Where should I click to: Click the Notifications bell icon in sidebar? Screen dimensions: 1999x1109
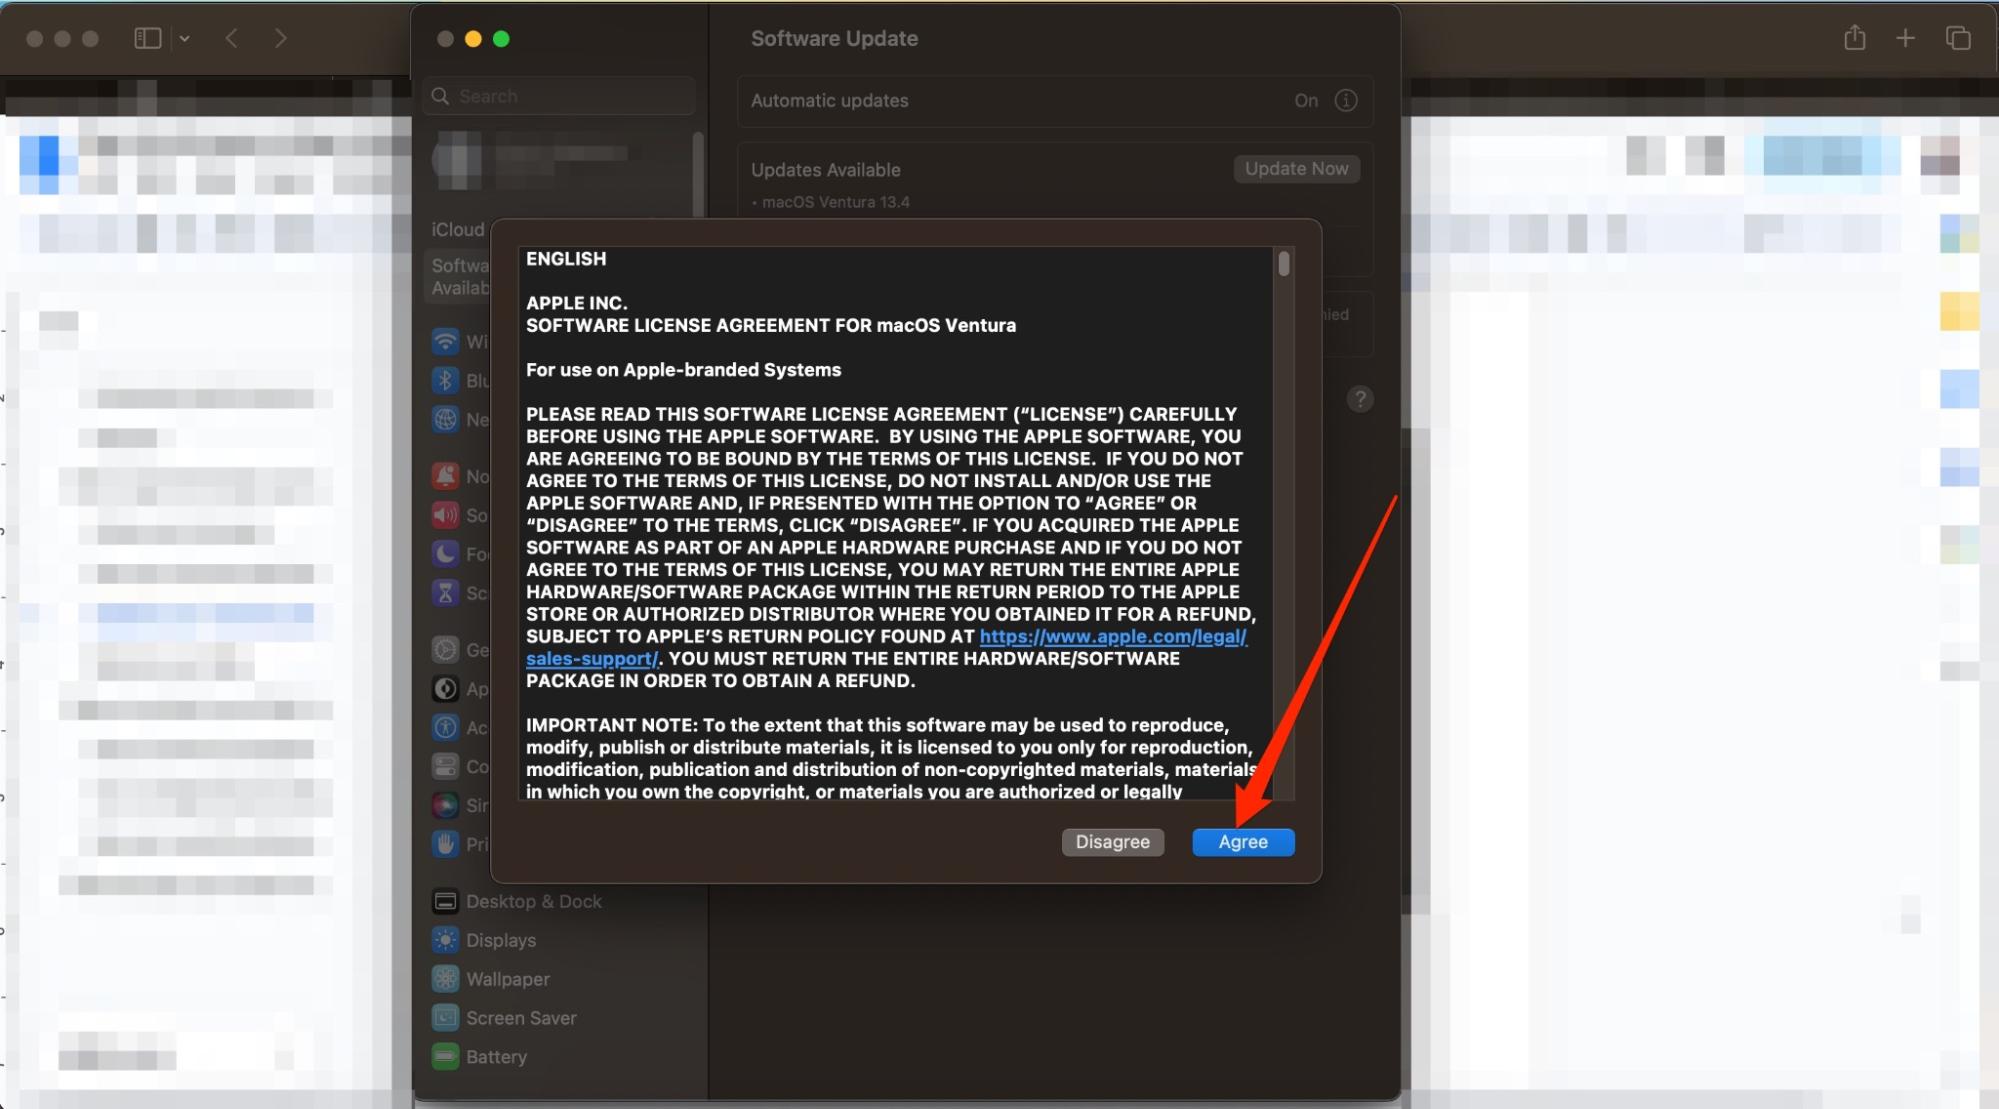point(445,476)
